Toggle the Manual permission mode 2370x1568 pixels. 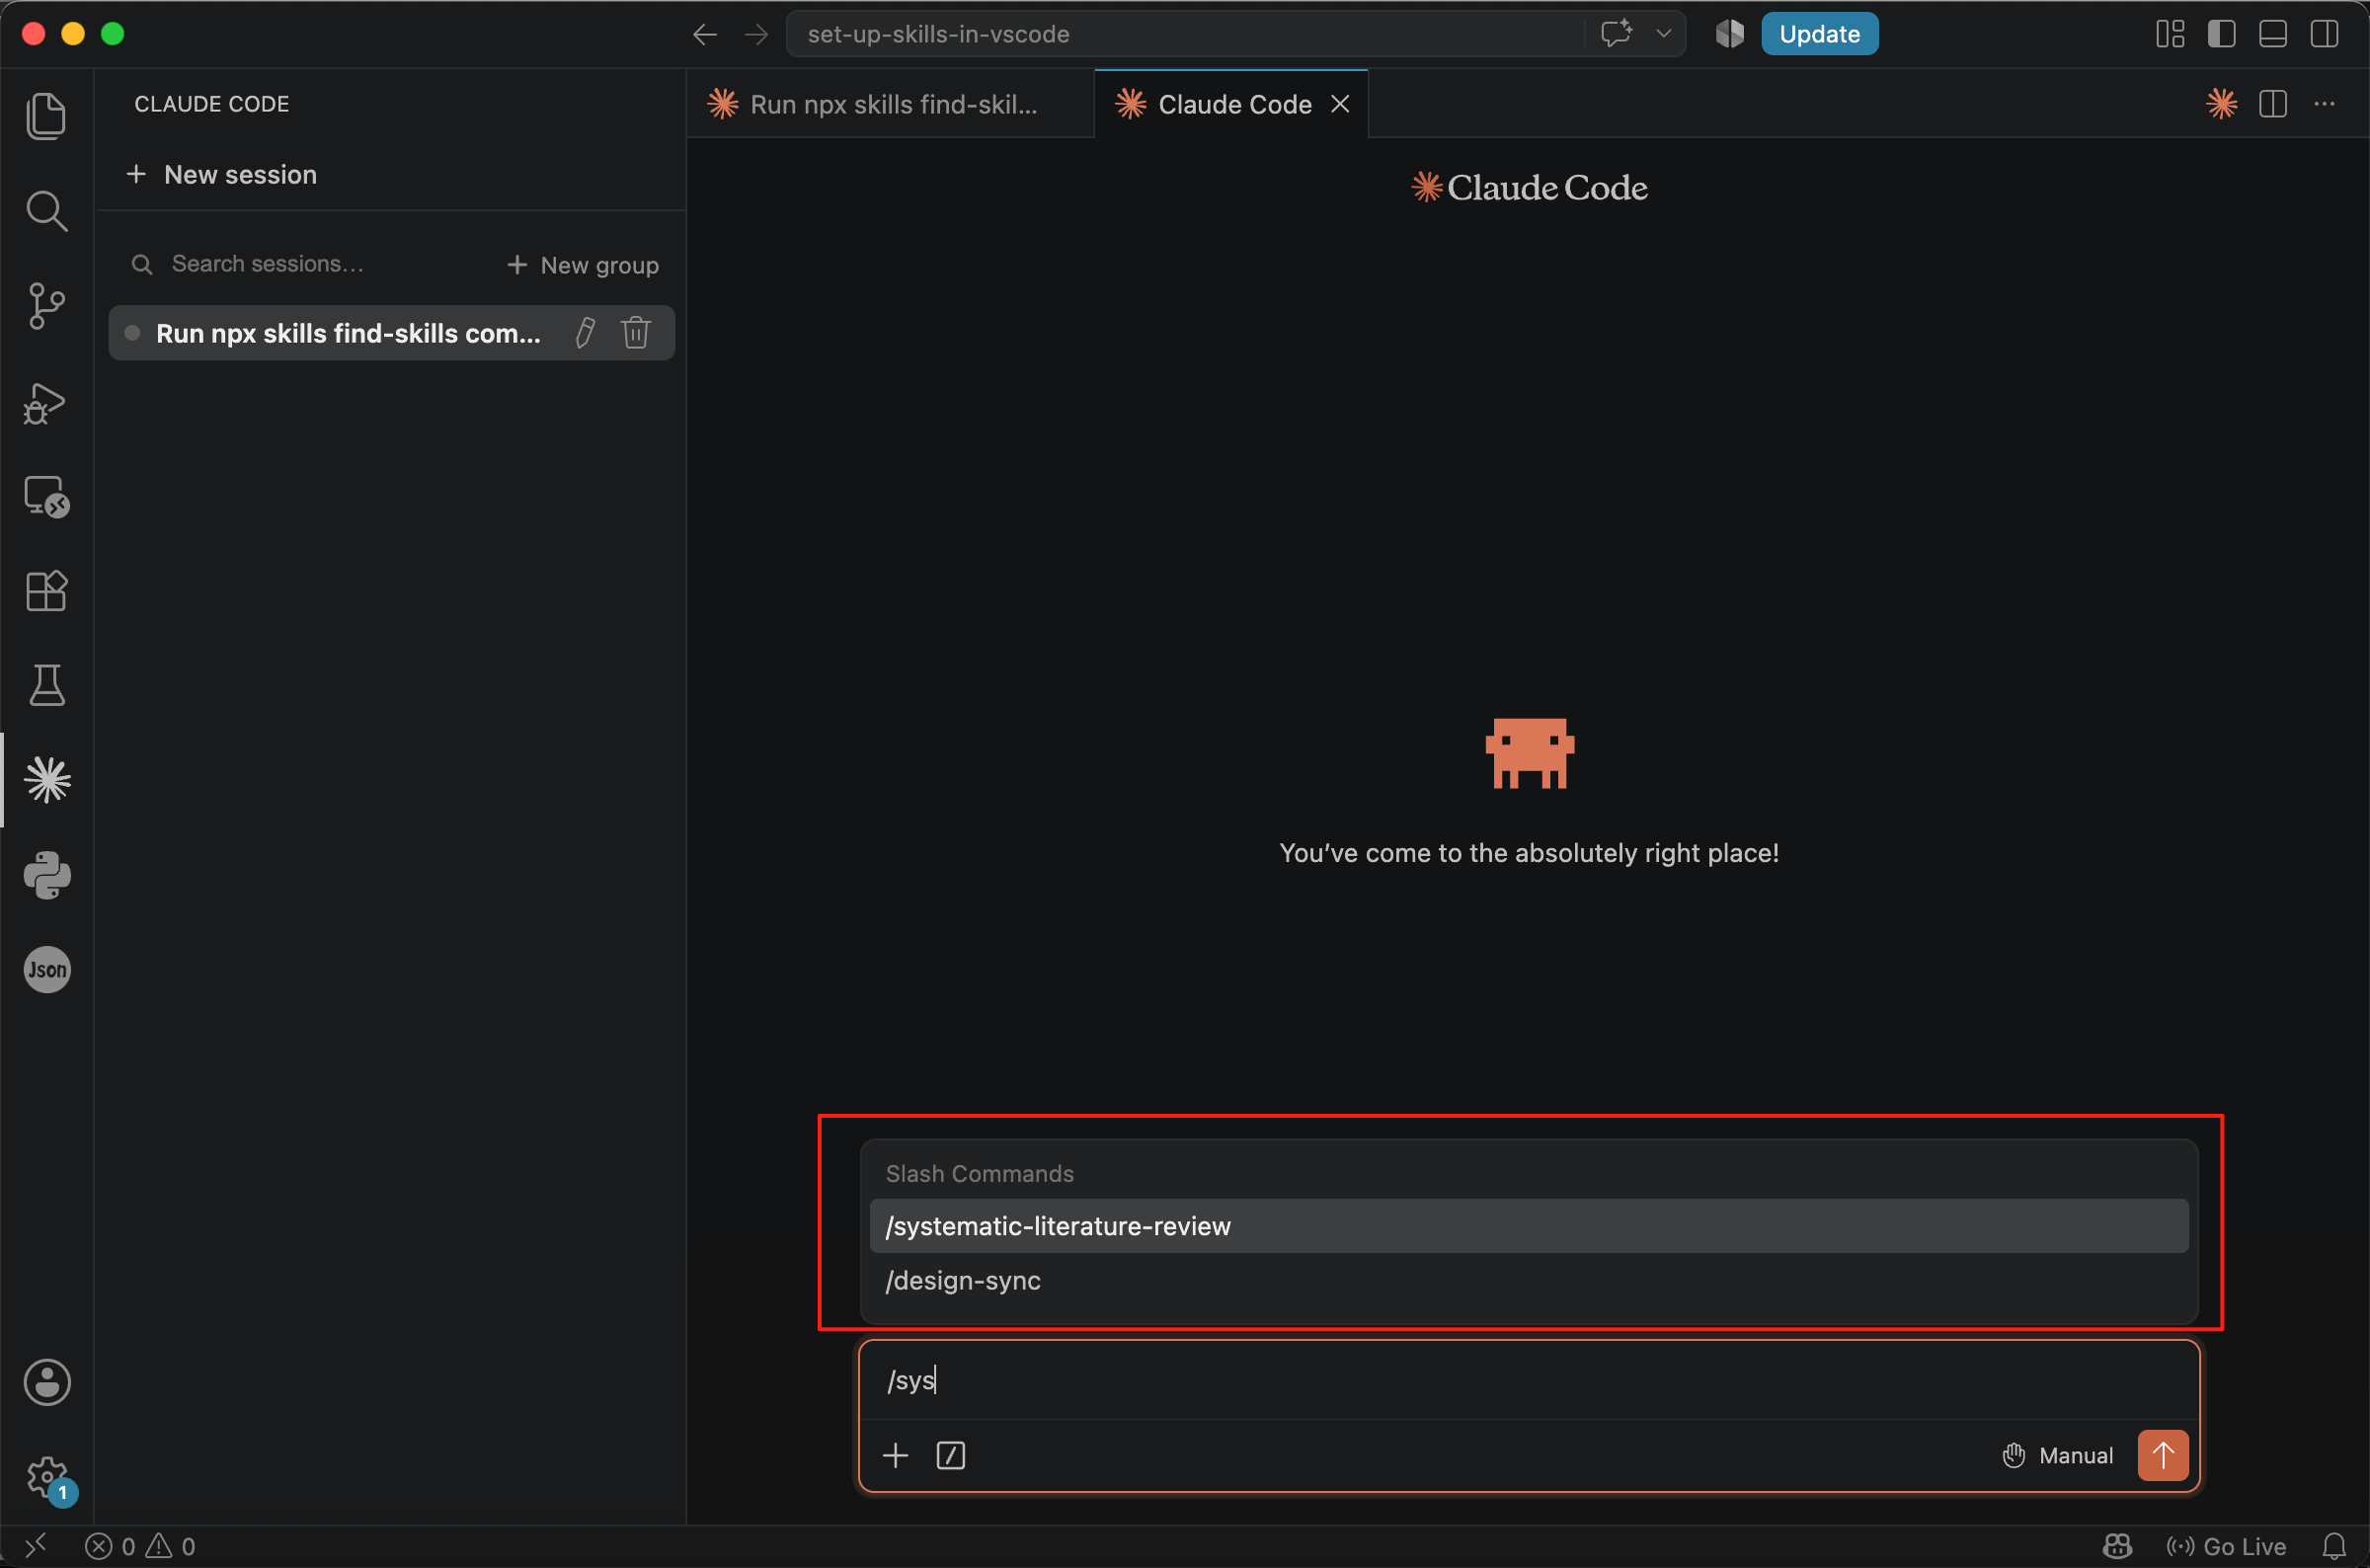[x=2058, y=1456]
